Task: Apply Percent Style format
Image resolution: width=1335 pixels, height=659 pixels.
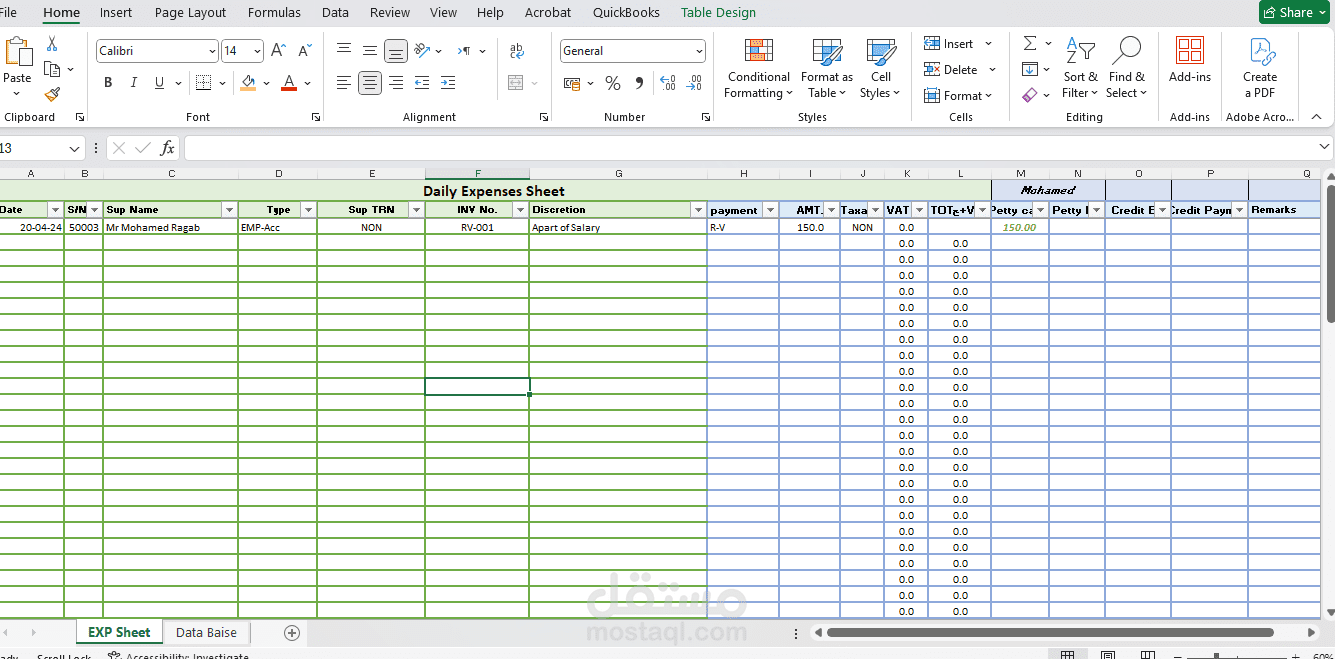Action: tap(613, 83)
